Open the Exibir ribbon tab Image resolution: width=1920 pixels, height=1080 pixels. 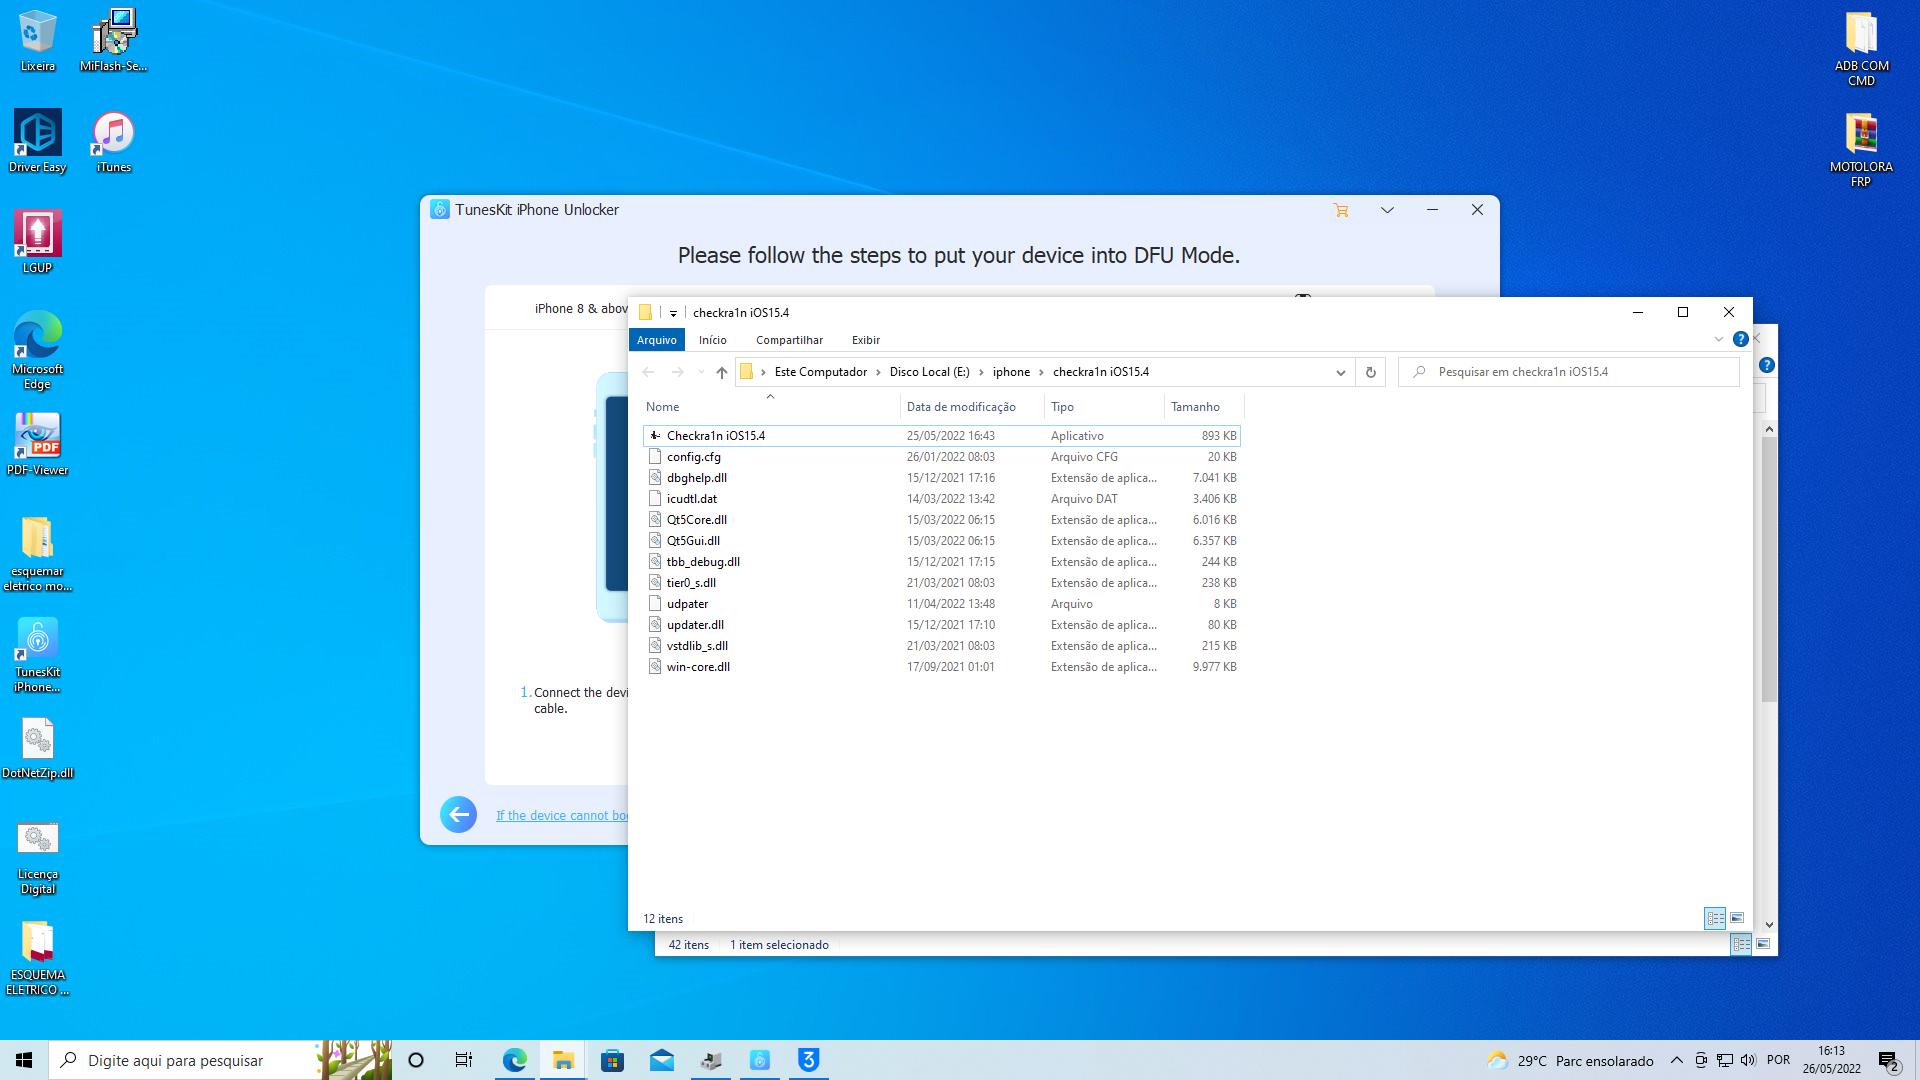[x=865, y=340]
